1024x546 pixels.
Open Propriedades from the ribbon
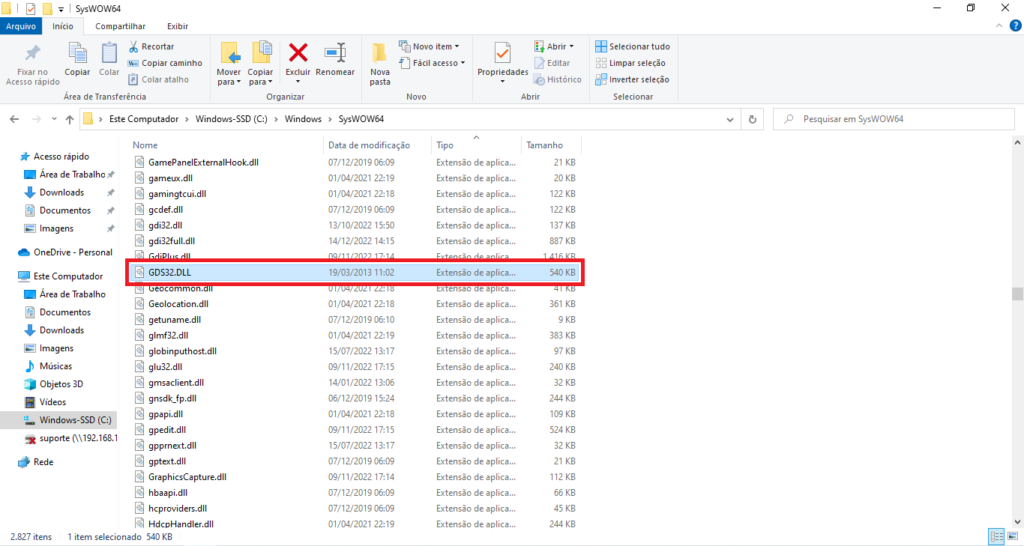[502, 53]
